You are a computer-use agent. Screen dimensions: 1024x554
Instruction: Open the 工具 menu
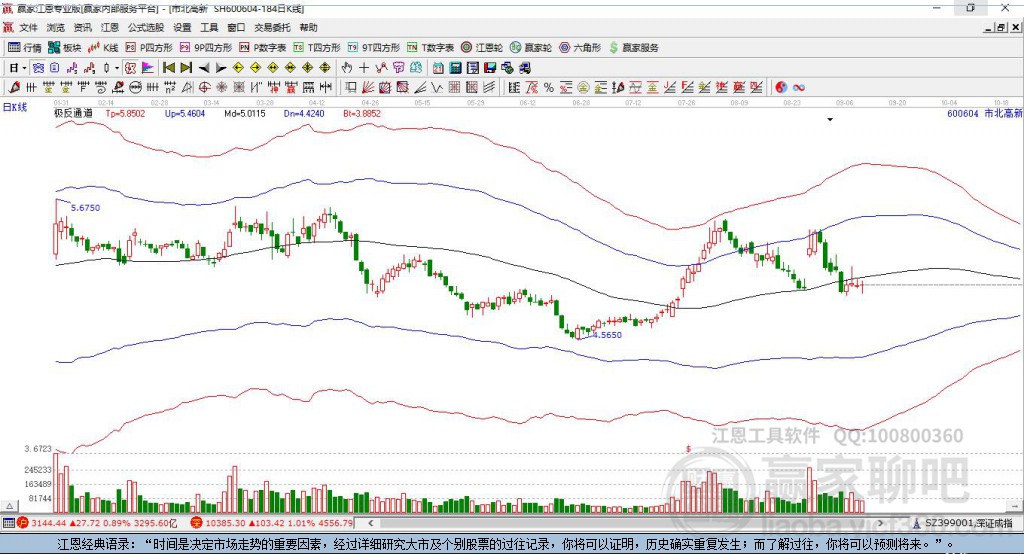pos(209,27)
